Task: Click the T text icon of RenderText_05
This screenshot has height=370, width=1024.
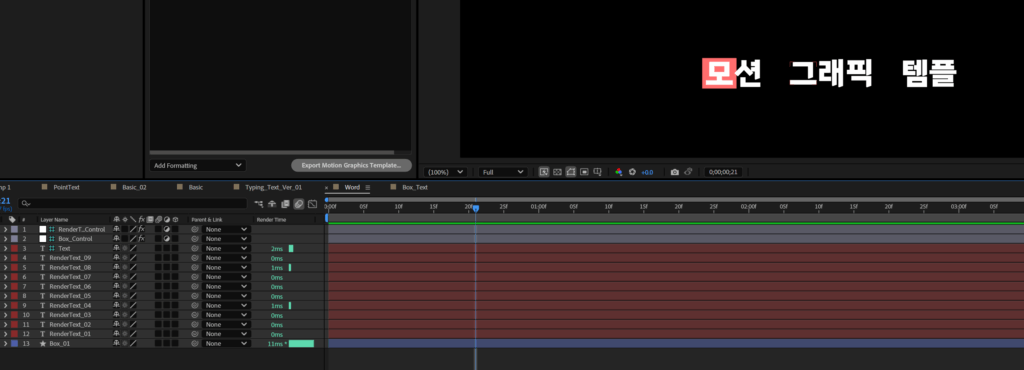Action: 43,296
